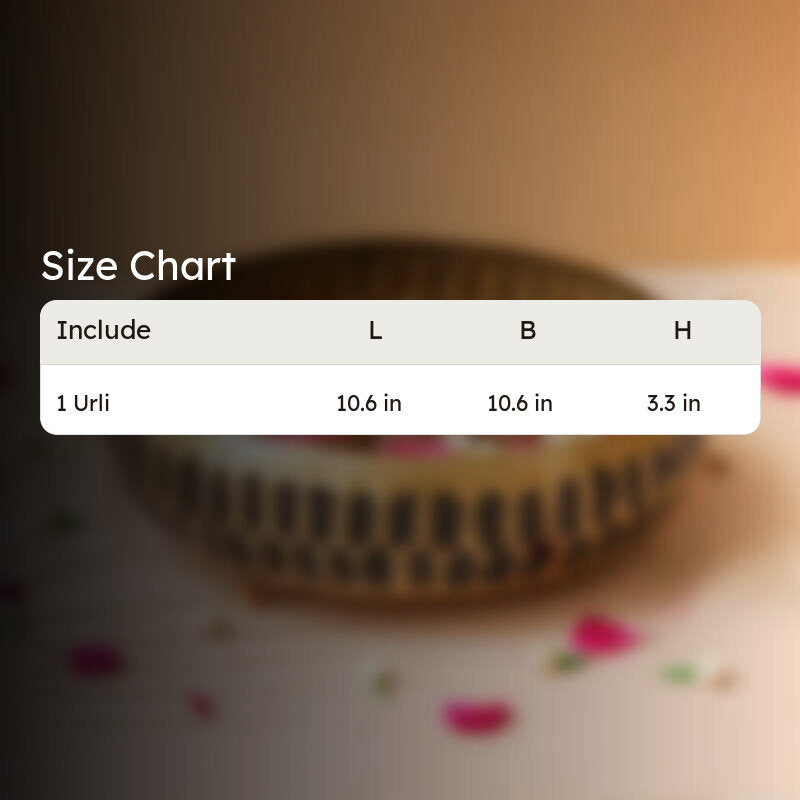Select the Include column header
The width and height of the screenshot is (800, 800).
click(104, 330)
